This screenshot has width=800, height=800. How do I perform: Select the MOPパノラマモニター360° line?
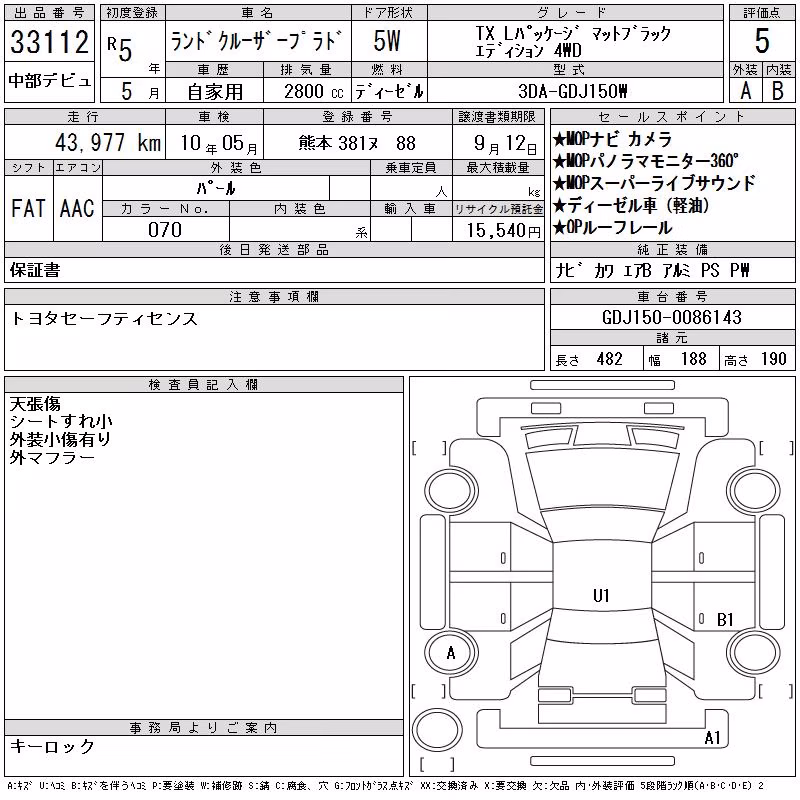(x=645, y=161)
